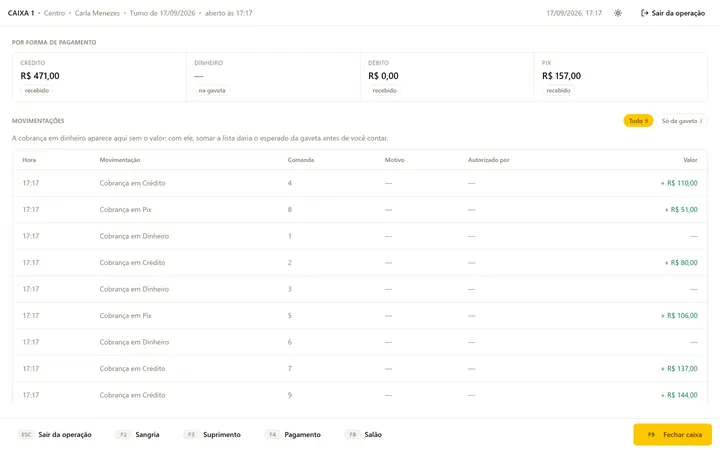Click the + R$ 80,00 value

click(681, 263)
